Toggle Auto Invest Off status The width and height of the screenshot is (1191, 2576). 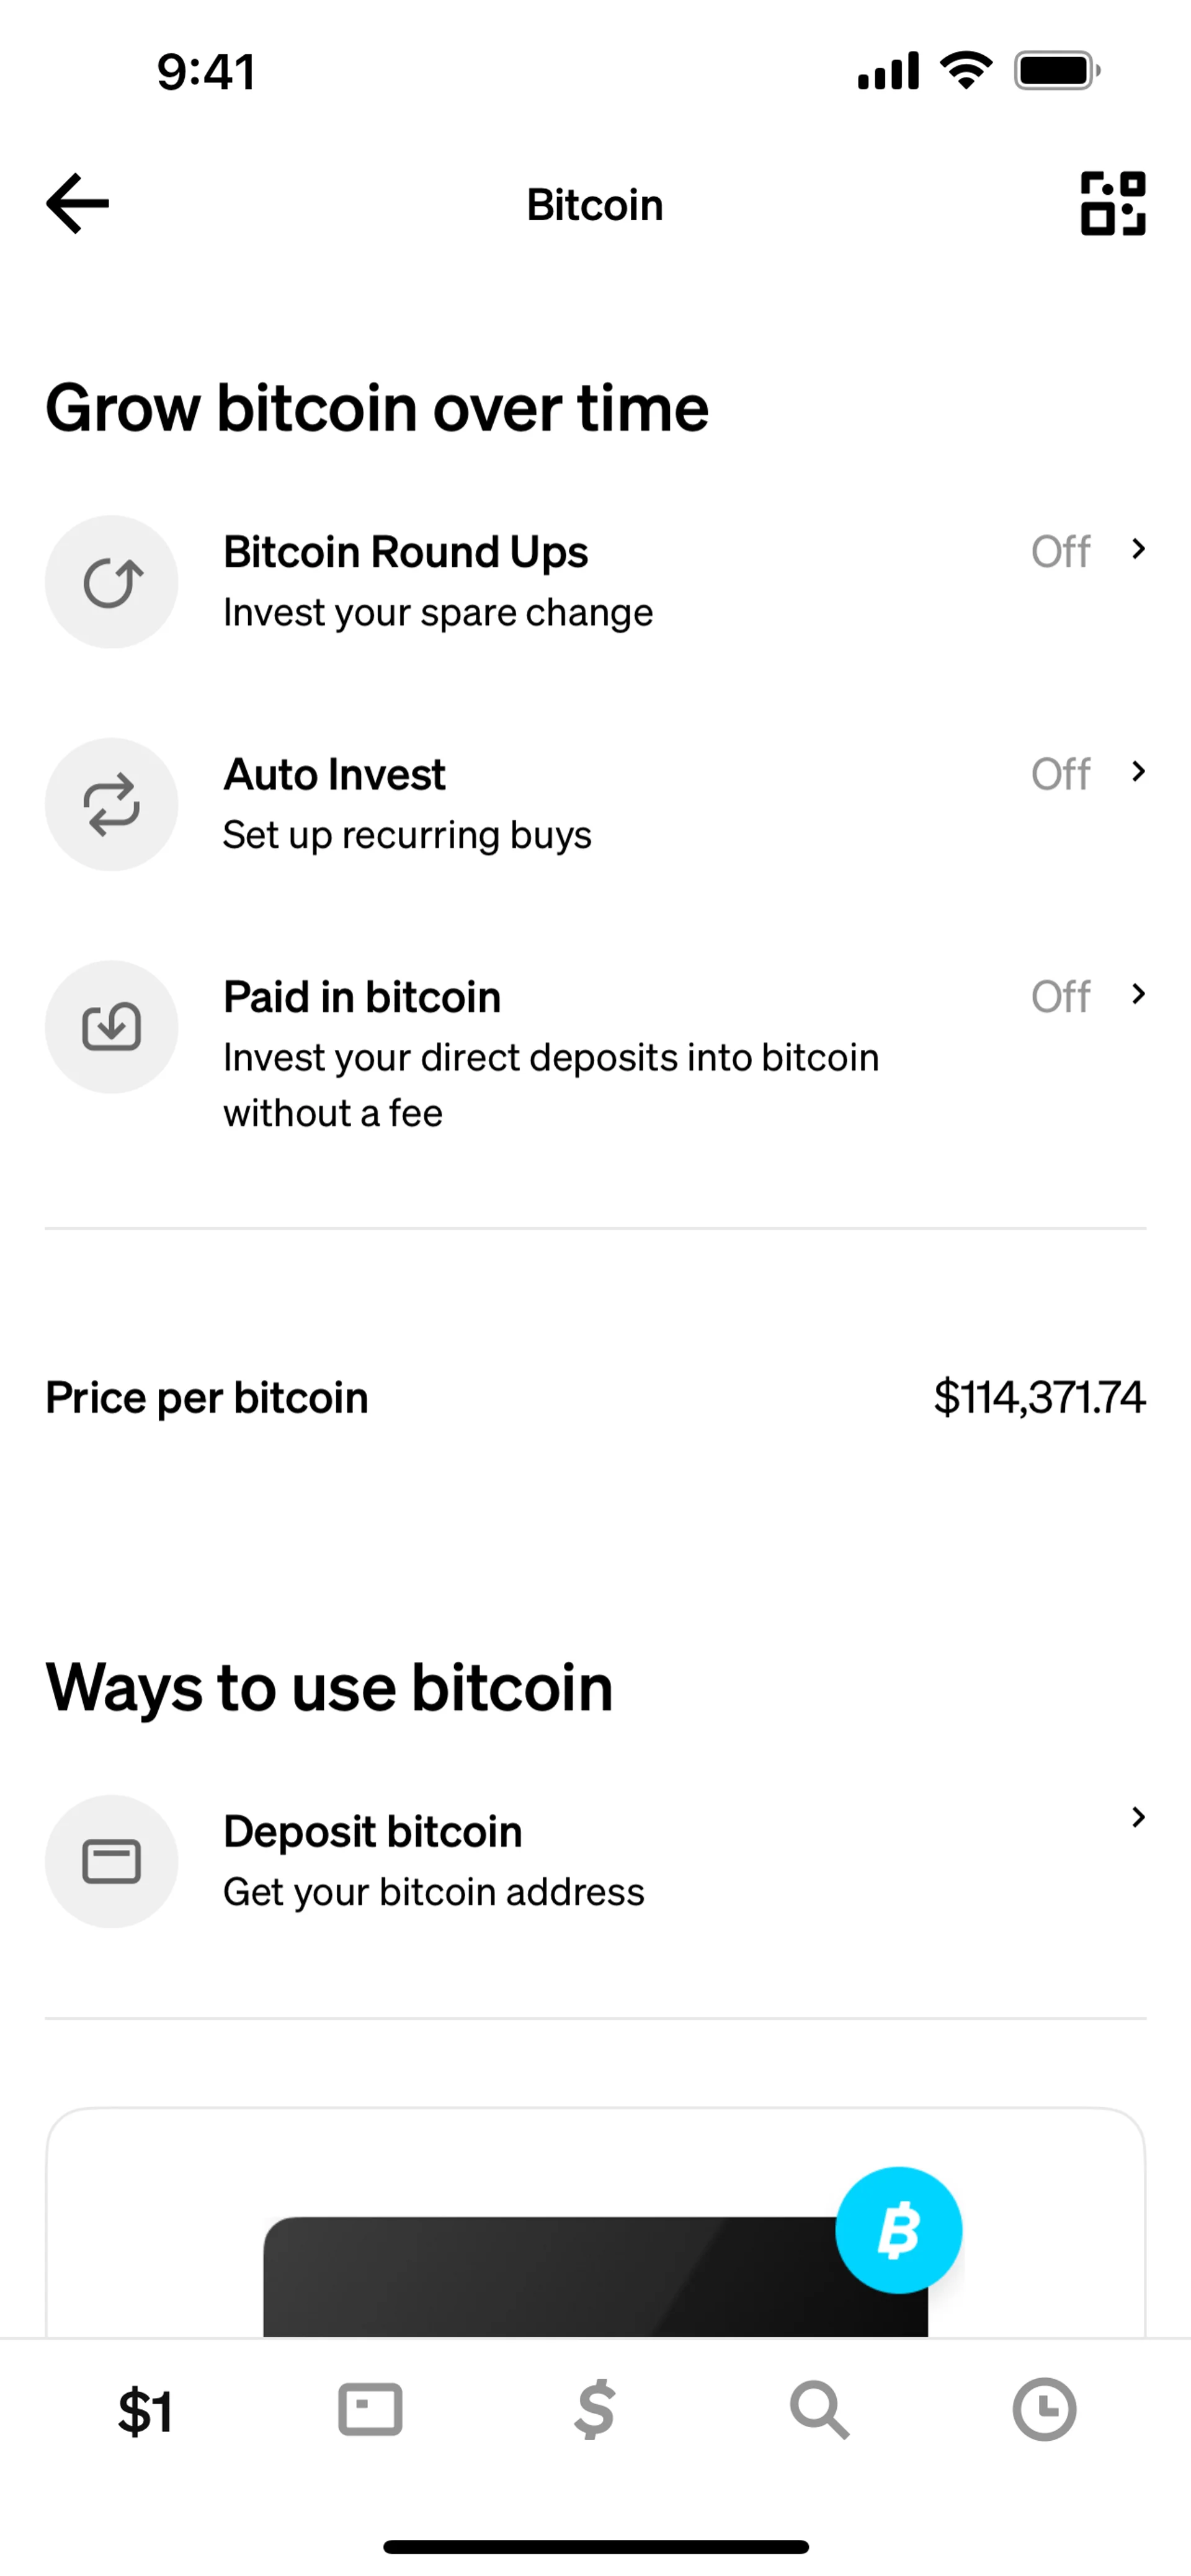(1060, 774)
